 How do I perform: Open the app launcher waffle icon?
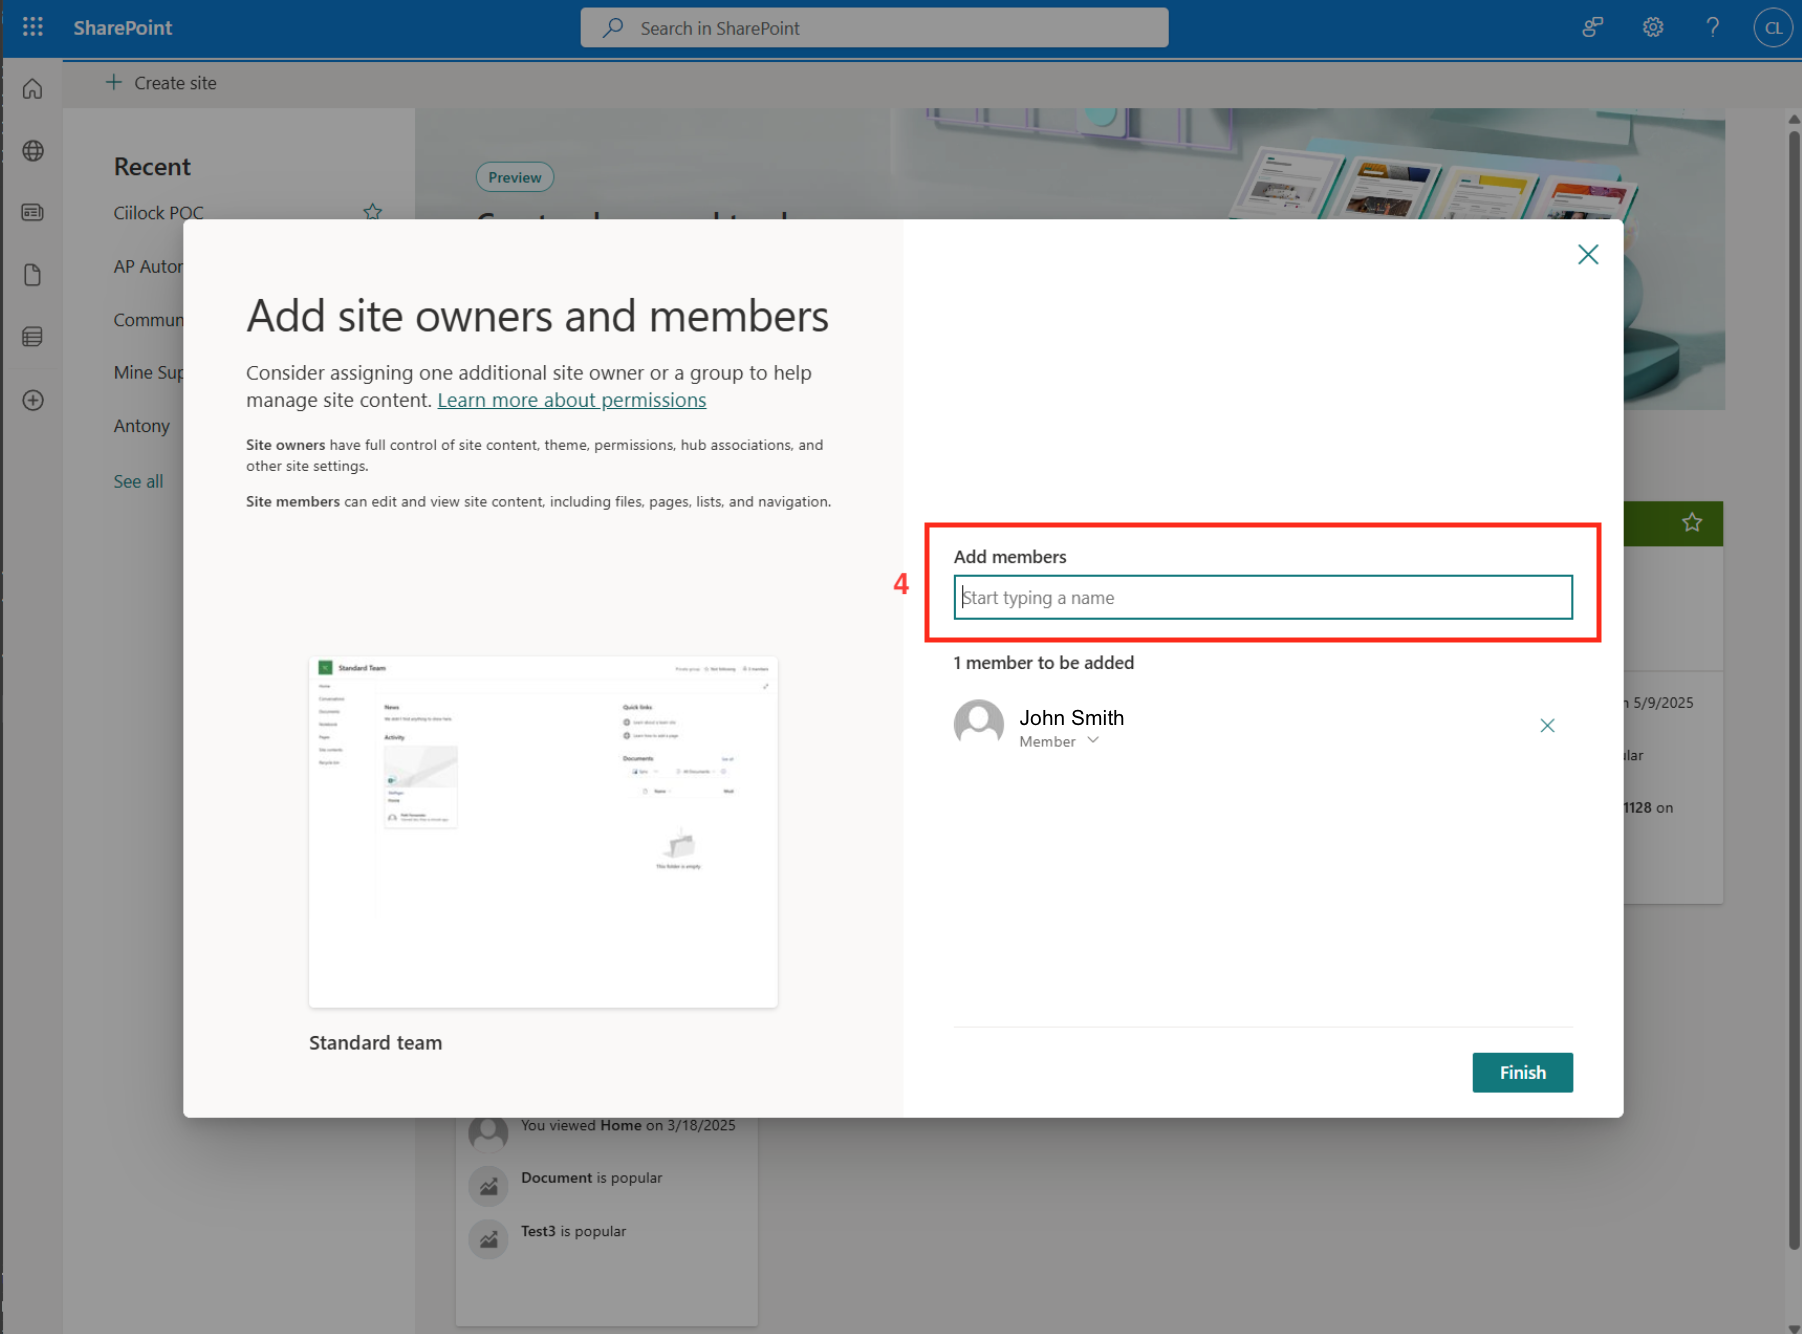click(x=33, y=27)
